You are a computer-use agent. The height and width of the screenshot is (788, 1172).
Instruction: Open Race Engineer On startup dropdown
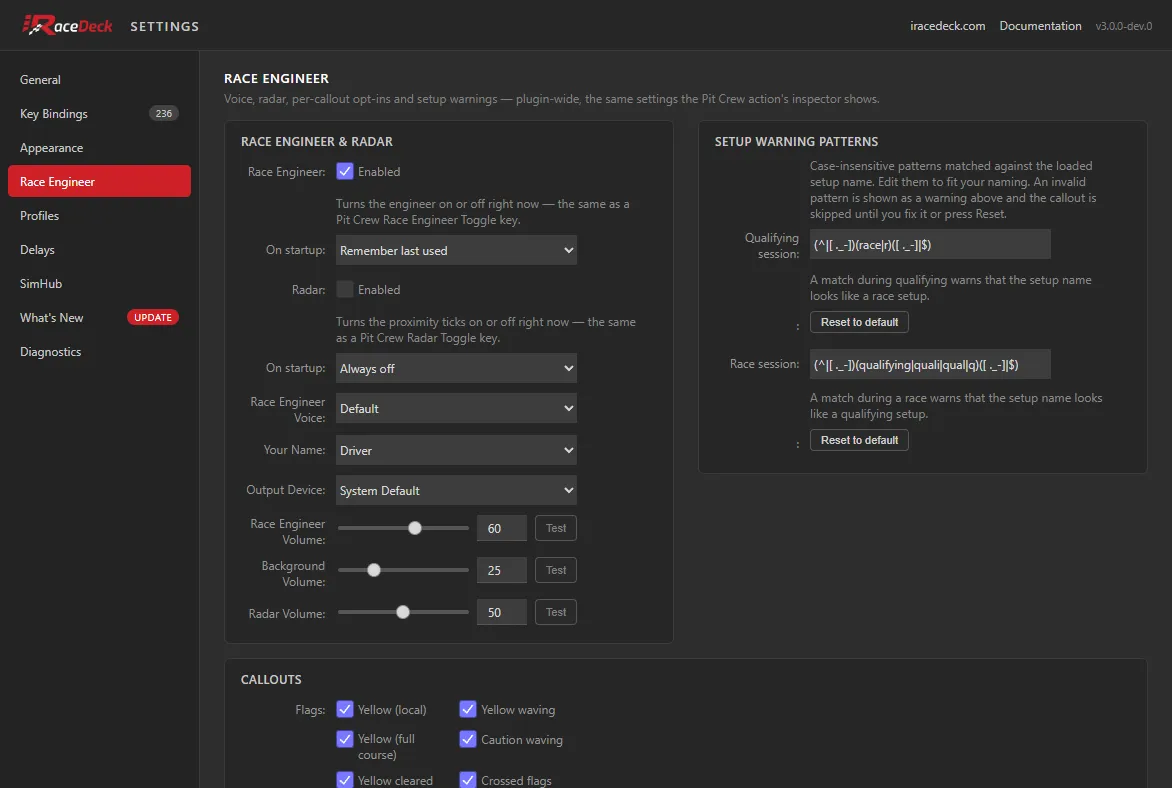pos(456,250)
